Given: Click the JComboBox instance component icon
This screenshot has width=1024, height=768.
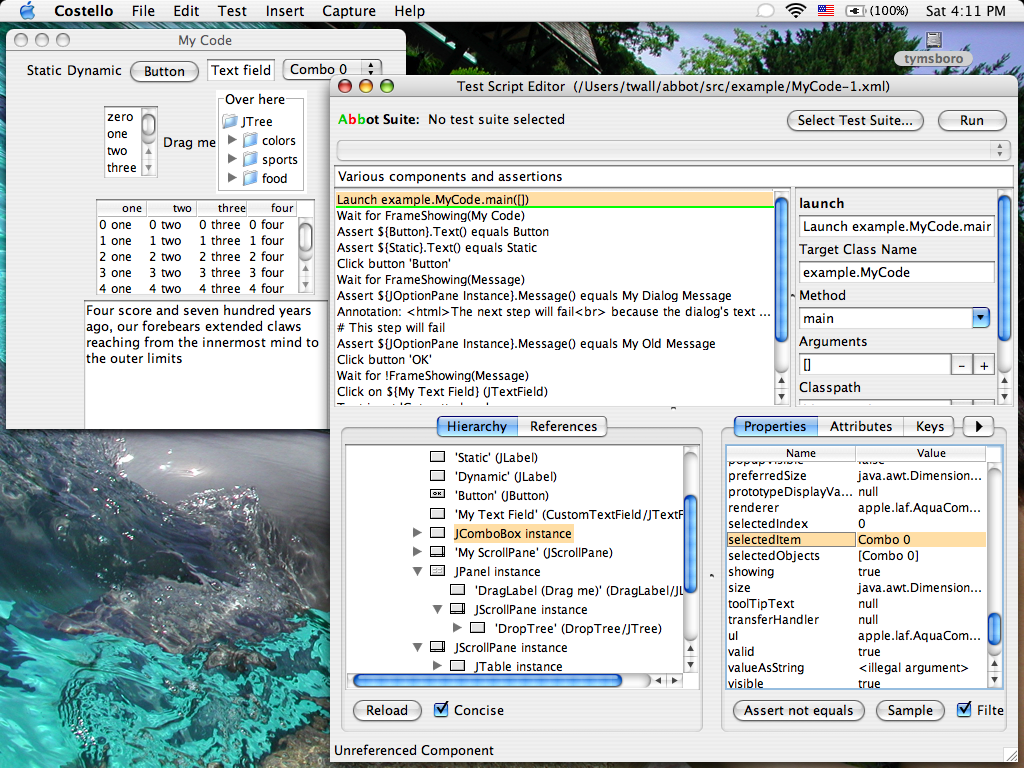Looking at the screenshot, I should 437,534.
